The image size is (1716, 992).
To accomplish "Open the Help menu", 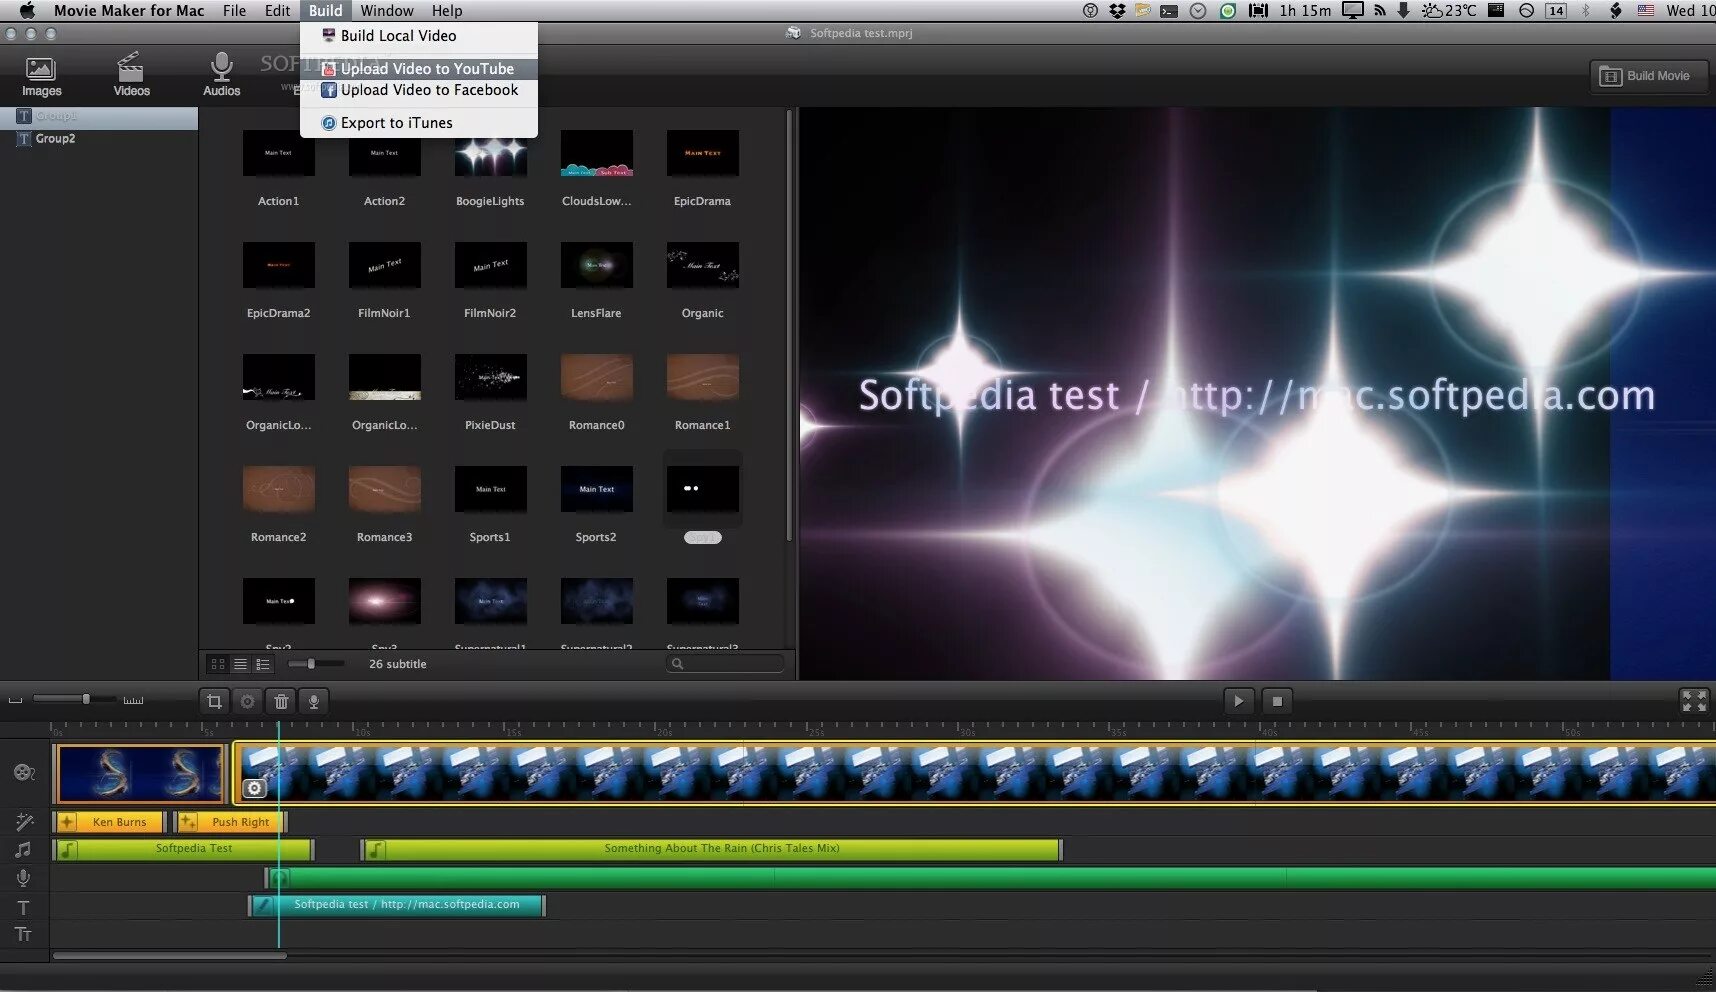I will pyautogui.click(x=447, y=11).
